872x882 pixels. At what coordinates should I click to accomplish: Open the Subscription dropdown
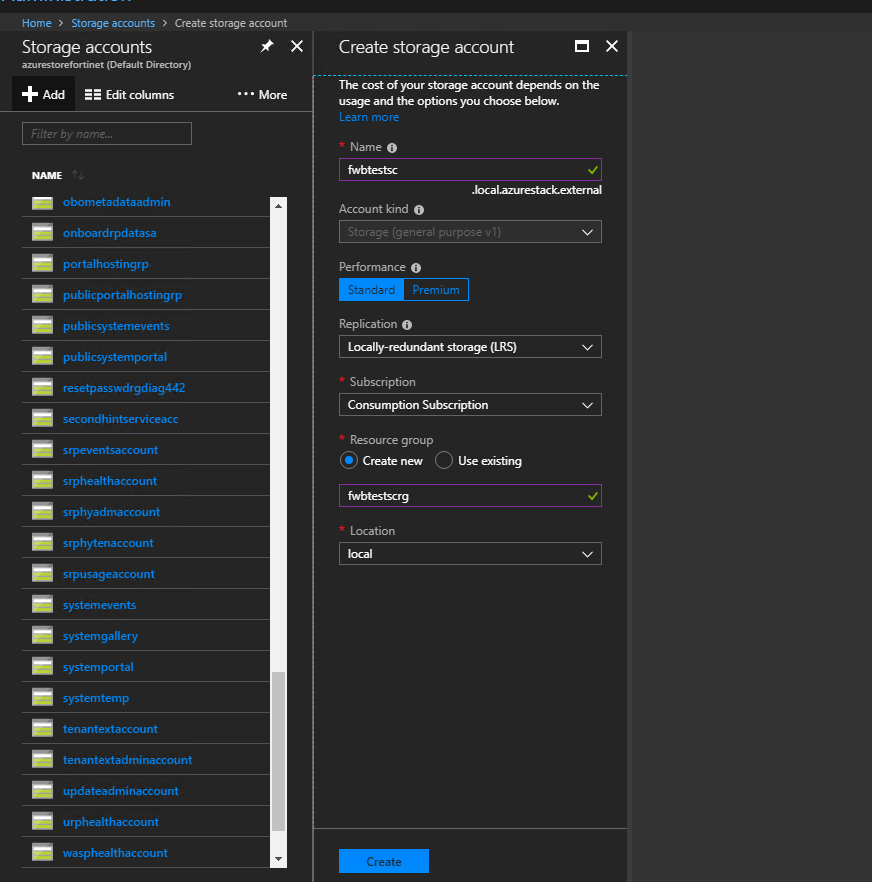tap(470, 404)
